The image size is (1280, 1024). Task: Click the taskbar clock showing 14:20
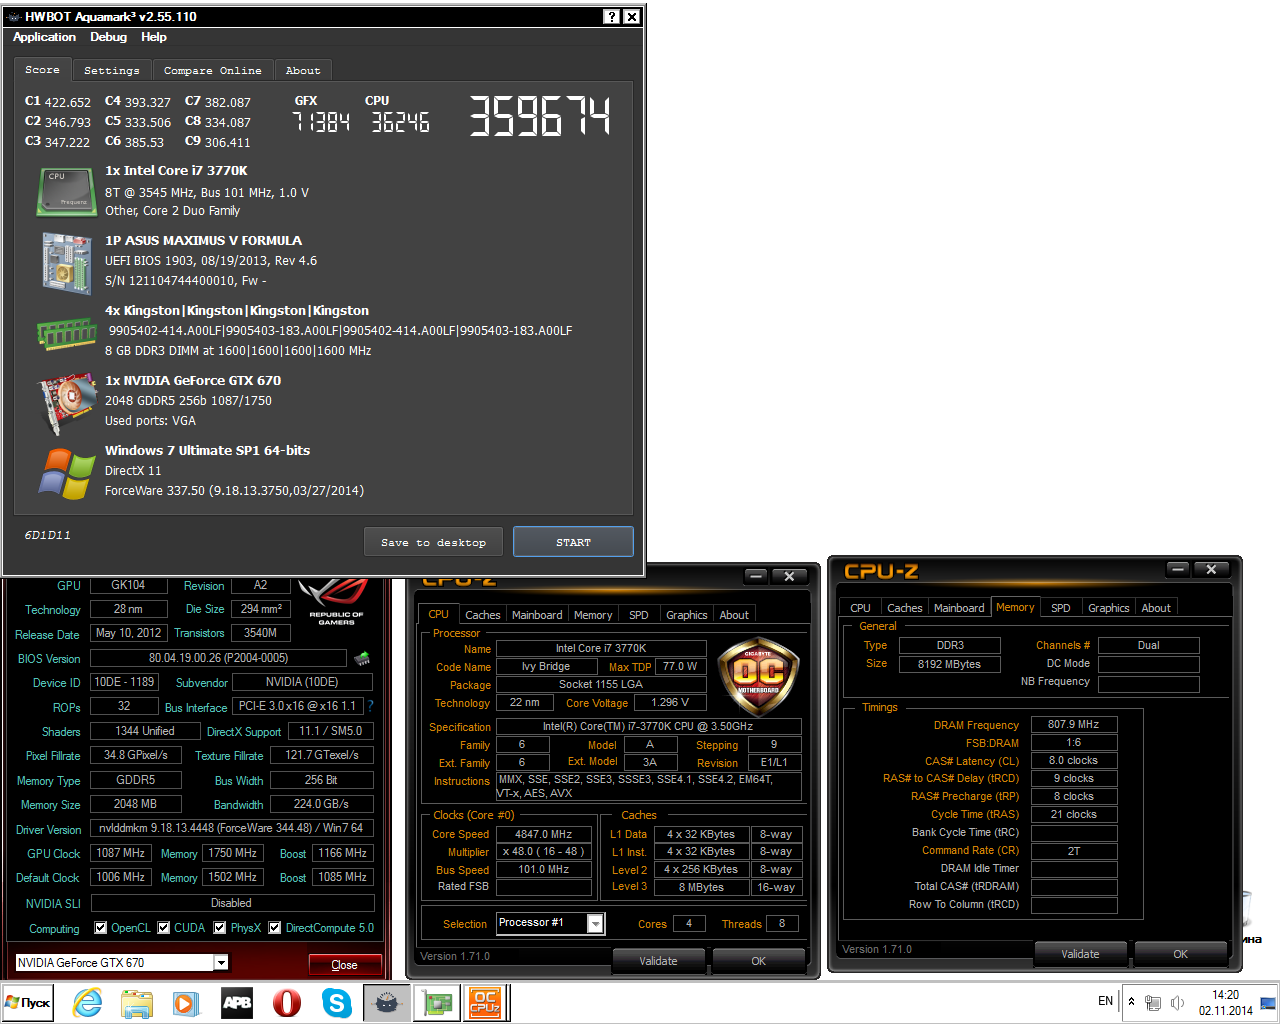(x=1225, y=1002)
